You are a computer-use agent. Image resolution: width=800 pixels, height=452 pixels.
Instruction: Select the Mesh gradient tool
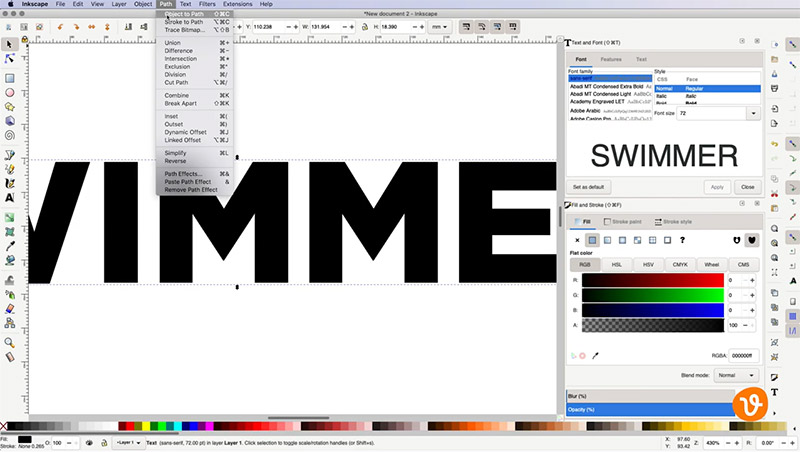pyautogui.click(x=9, y=232)
